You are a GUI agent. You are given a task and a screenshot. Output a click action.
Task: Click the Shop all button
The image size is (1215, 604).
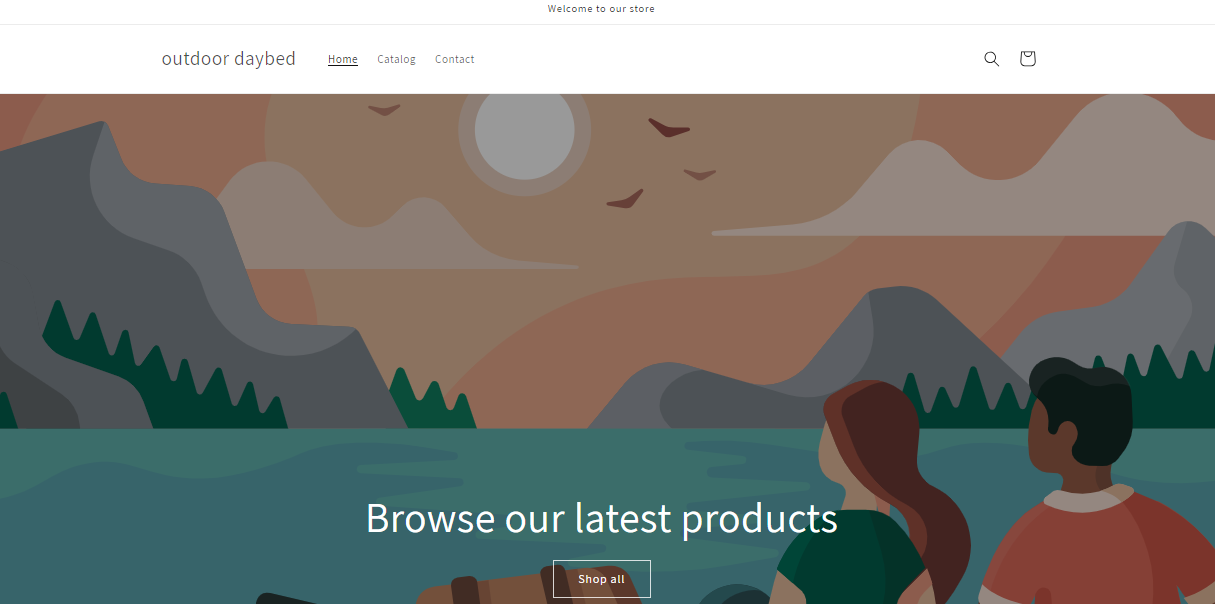click(602, 579)
